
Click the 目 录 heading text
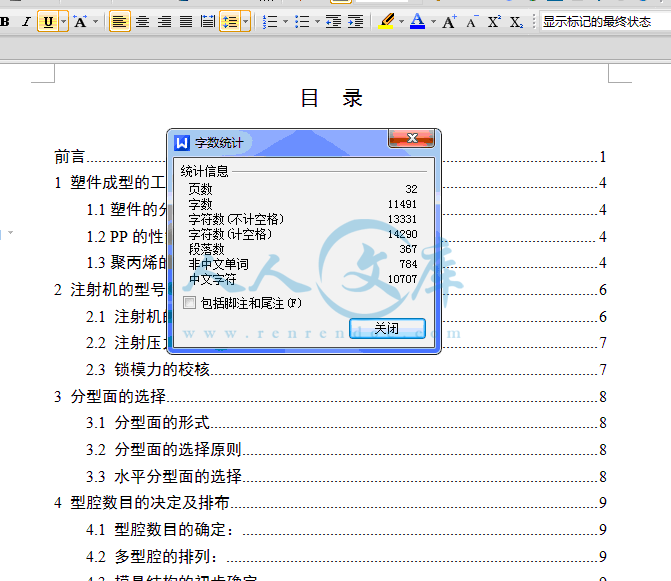[332, 98]
